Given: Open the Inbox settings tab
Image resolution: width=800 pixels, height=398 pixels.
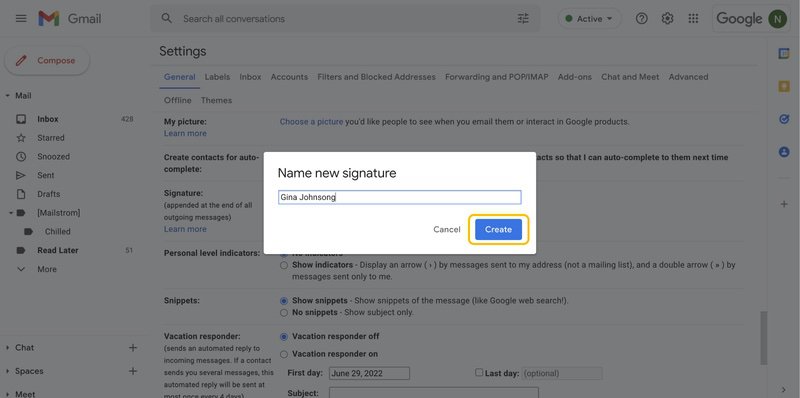Looking at the screenshot, I should (251, 77).
